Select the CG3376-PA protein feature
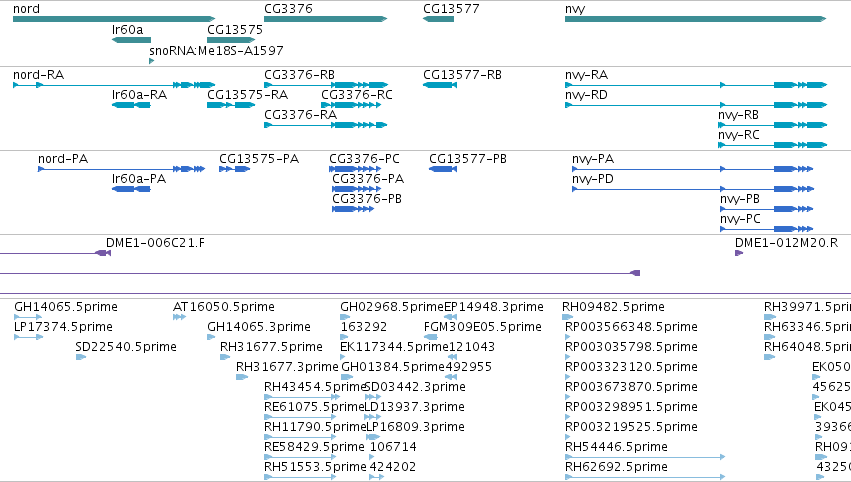This screenshot has height=482, width=851. [357, 189]
